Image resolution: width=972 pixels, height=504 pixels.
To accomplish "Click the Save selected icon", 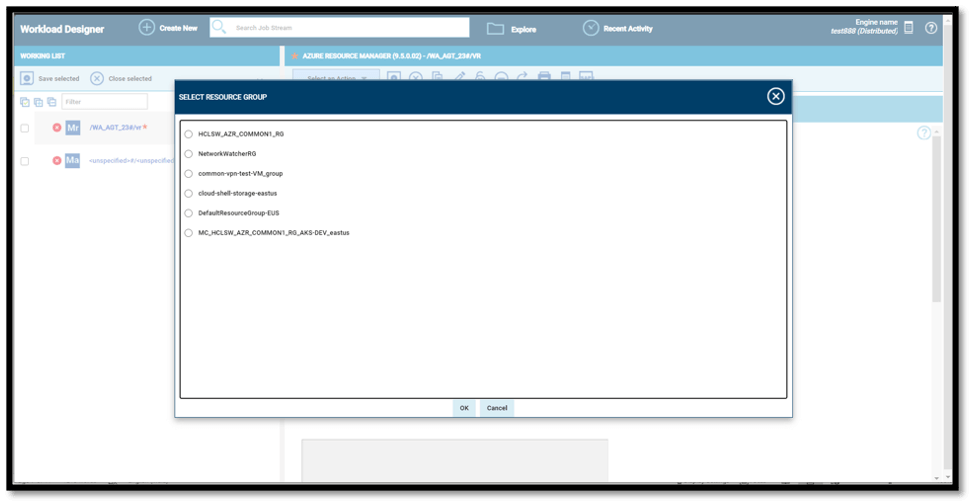I will point(27,79).
